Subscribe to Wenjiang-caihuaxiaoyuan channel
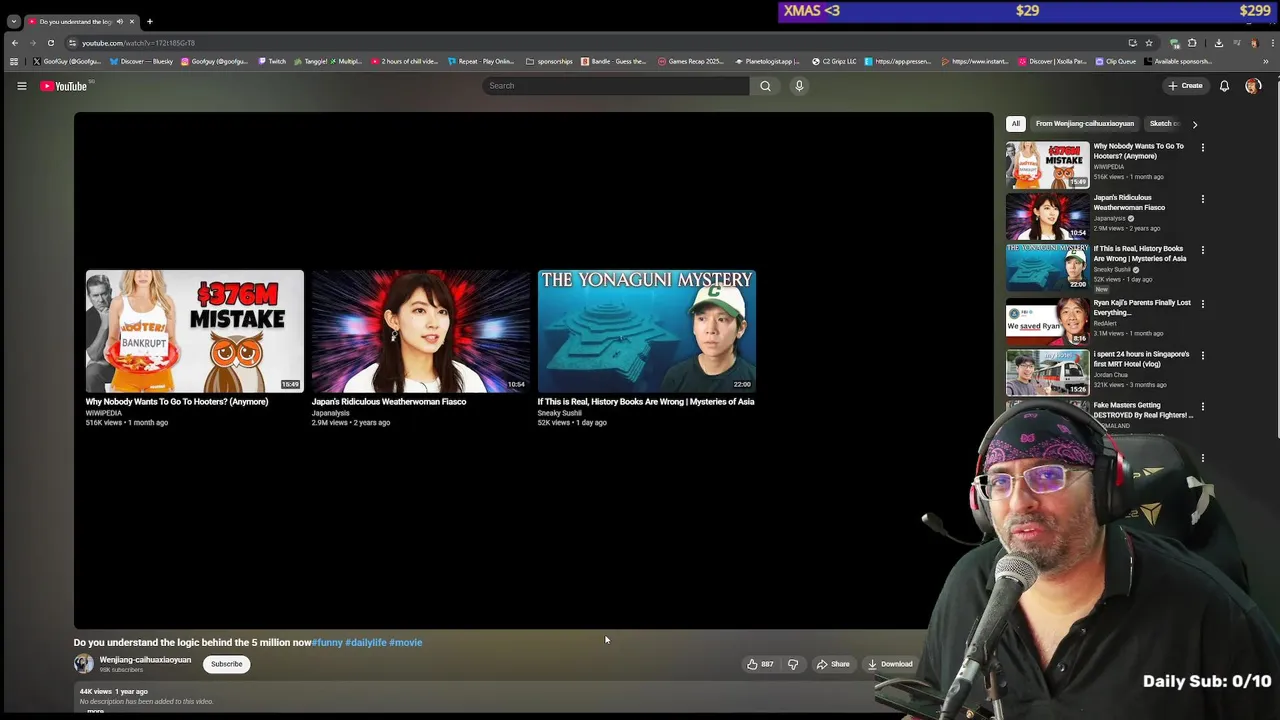The image size is (1280, 720). pyautogui.click(x=226, y=664)
